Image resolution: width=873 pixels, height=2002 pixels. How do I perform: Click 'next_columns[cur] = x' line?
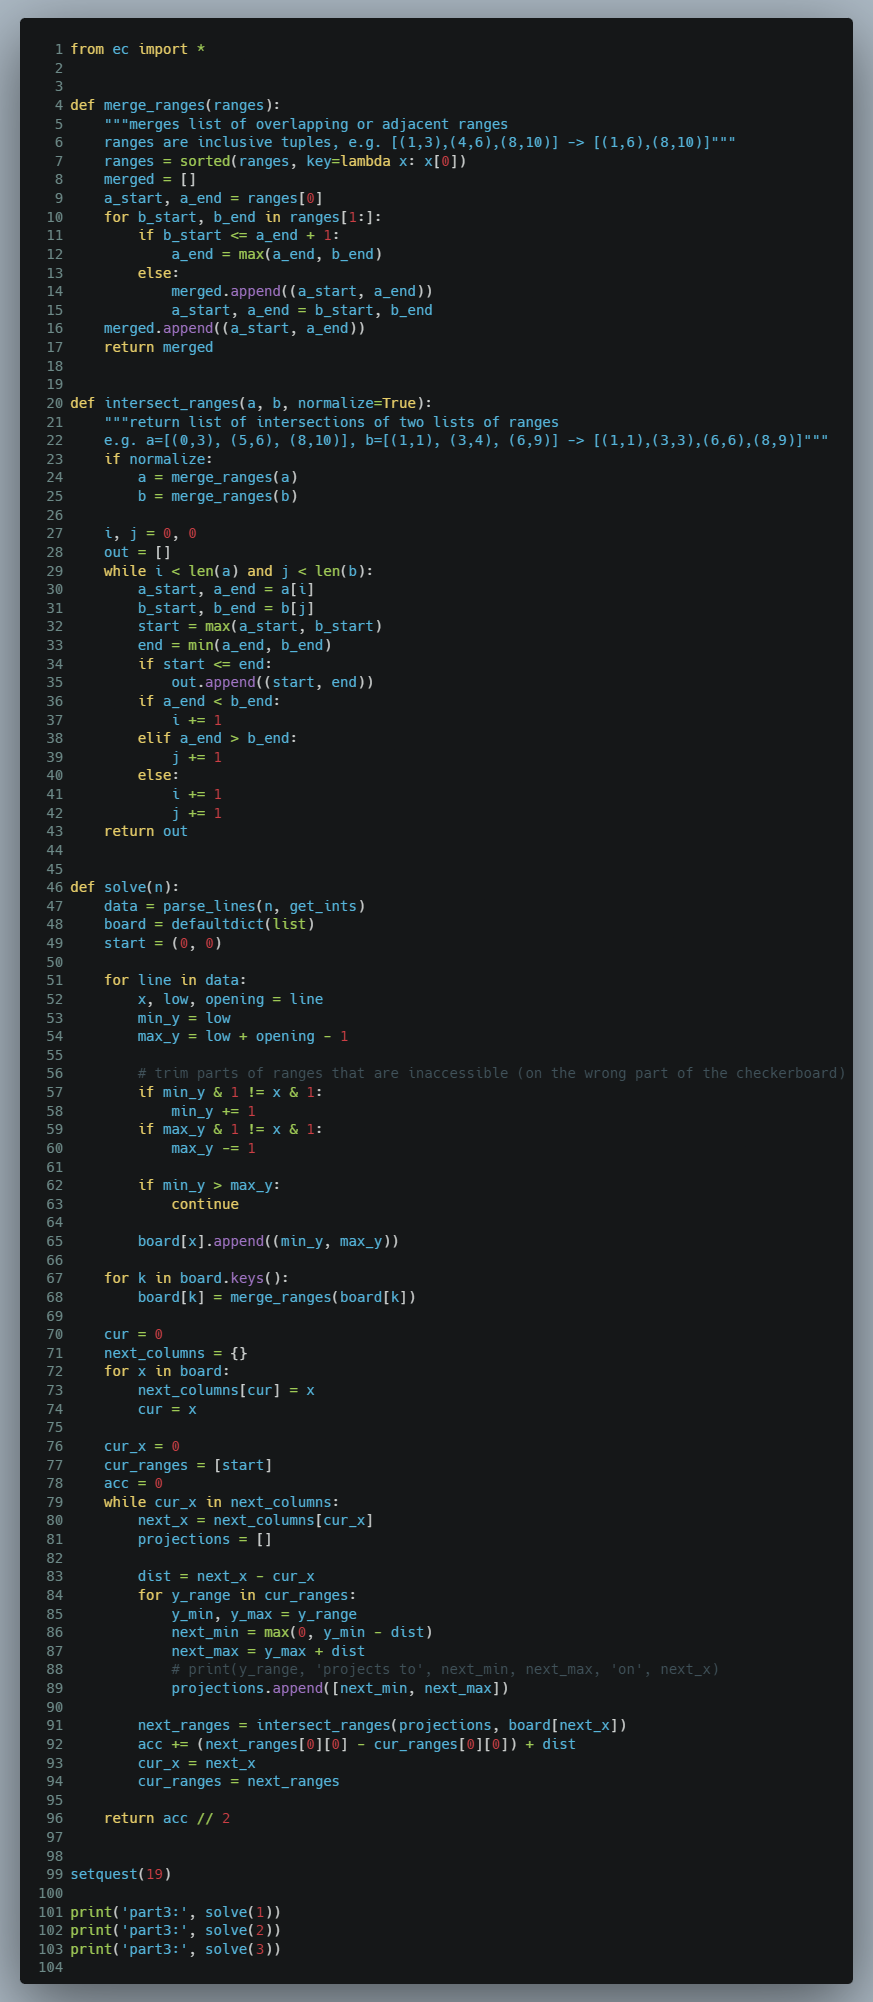click(x=227, y=1390)
